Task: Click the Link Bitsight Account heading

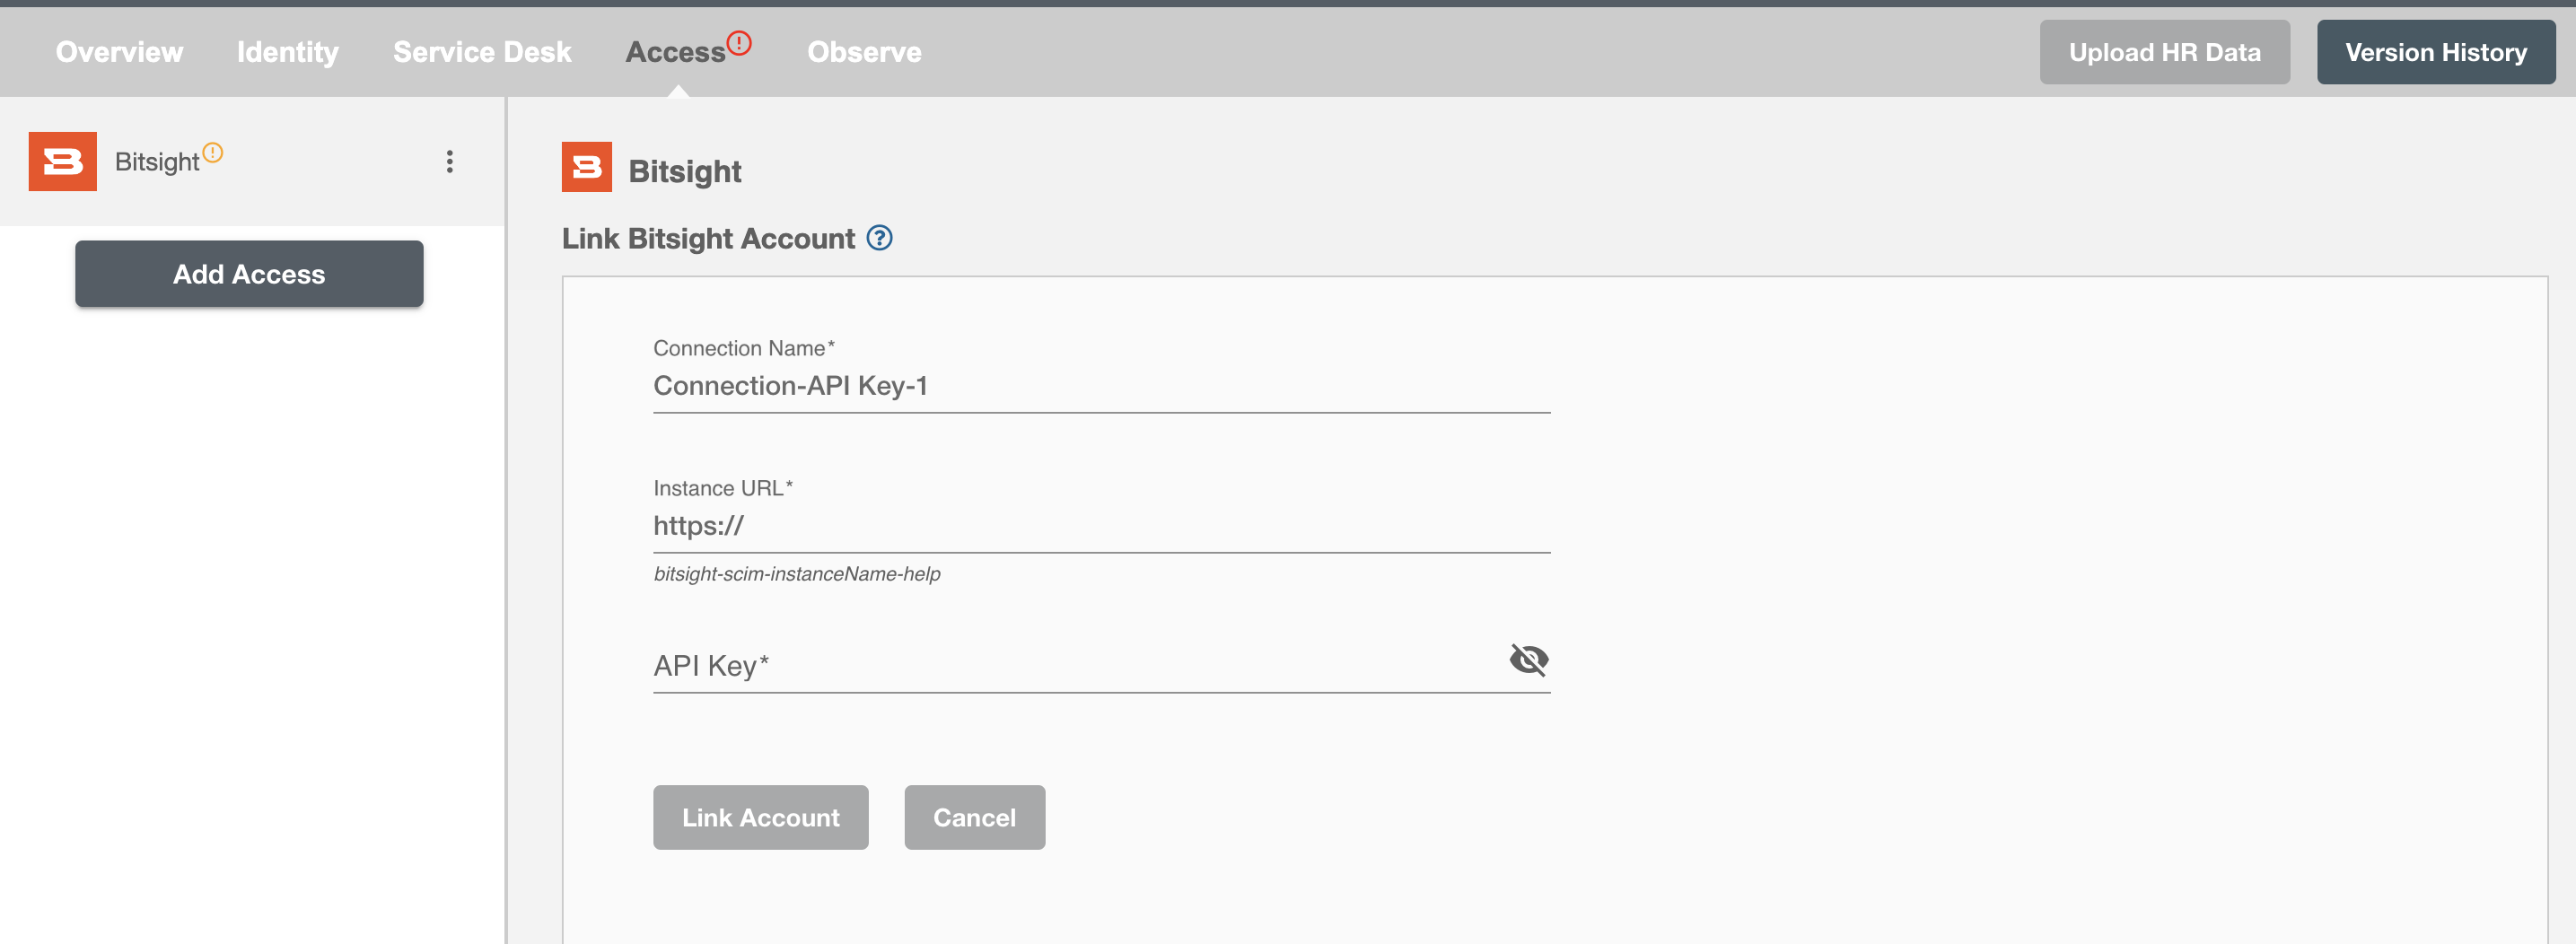Action: [x=708, y=239]
